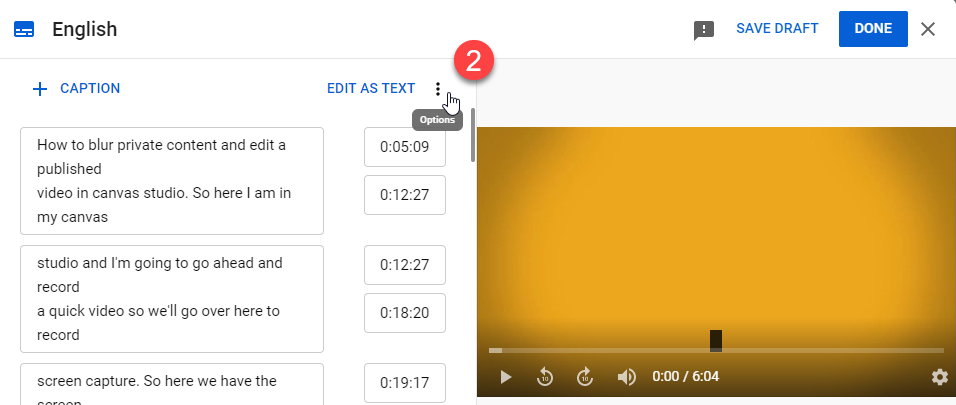Image resolution: width=956 pixels, height=405 pixels.
Task: Close the English caption editor
Action: [x=928, y=29]
